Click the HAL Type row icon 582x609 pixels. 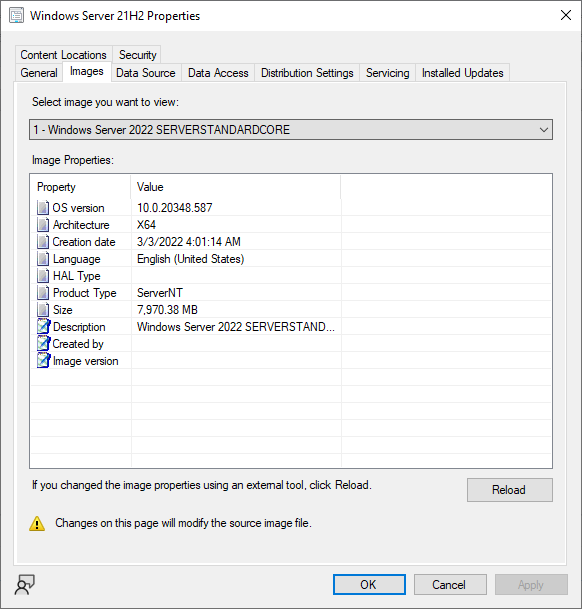pyautogui.click(x=43, y=276)
